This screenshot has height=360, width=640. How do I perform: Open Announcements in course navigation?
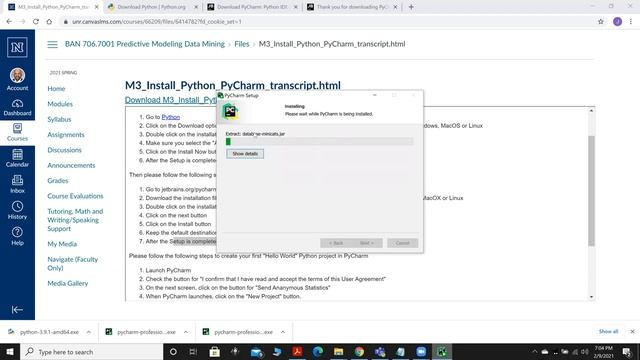click(x=71, y=165)
